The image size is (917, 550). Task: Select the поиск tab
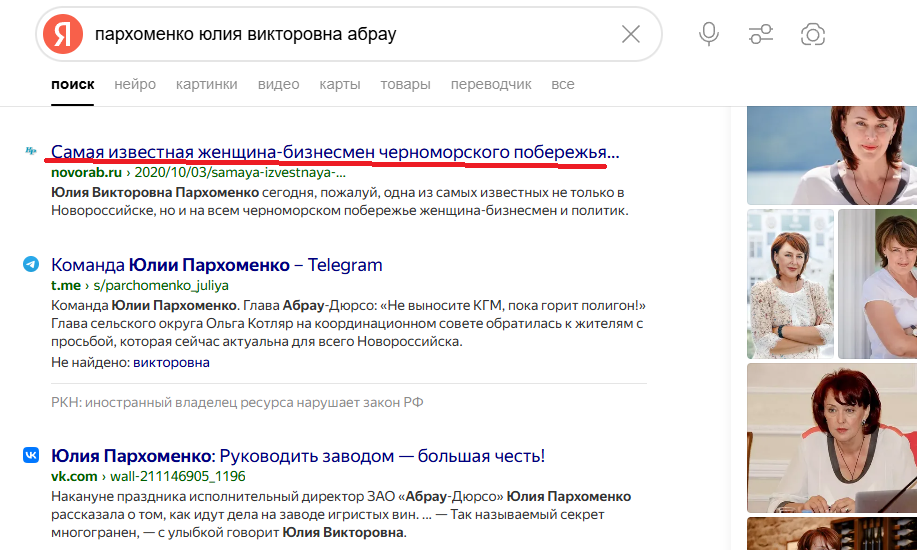(73, 84)
